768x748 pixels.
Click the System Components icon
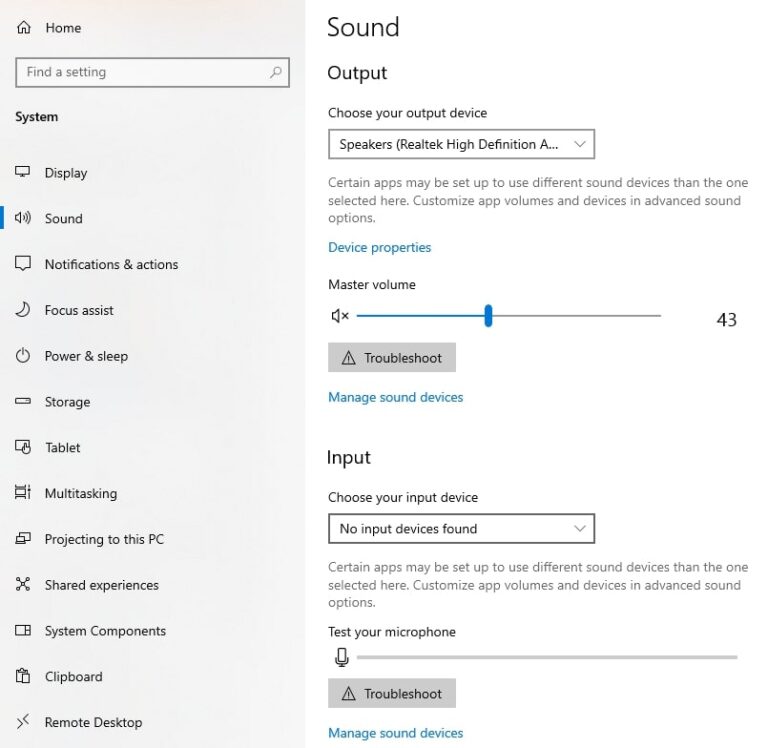pos(23,630)
